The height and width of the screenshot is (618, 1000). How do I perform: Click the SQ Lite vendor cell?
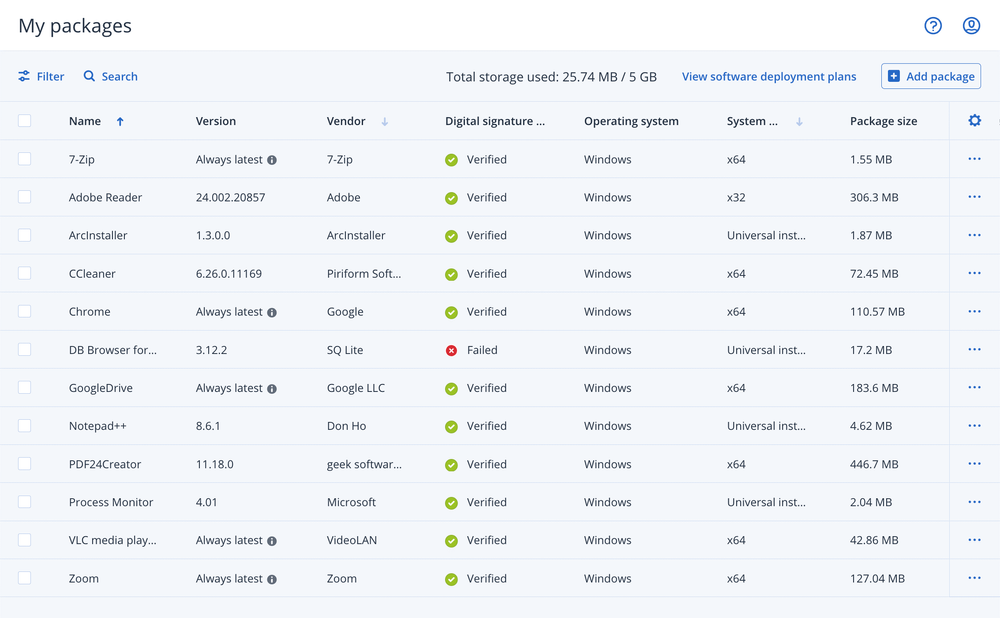coord(345,350)
